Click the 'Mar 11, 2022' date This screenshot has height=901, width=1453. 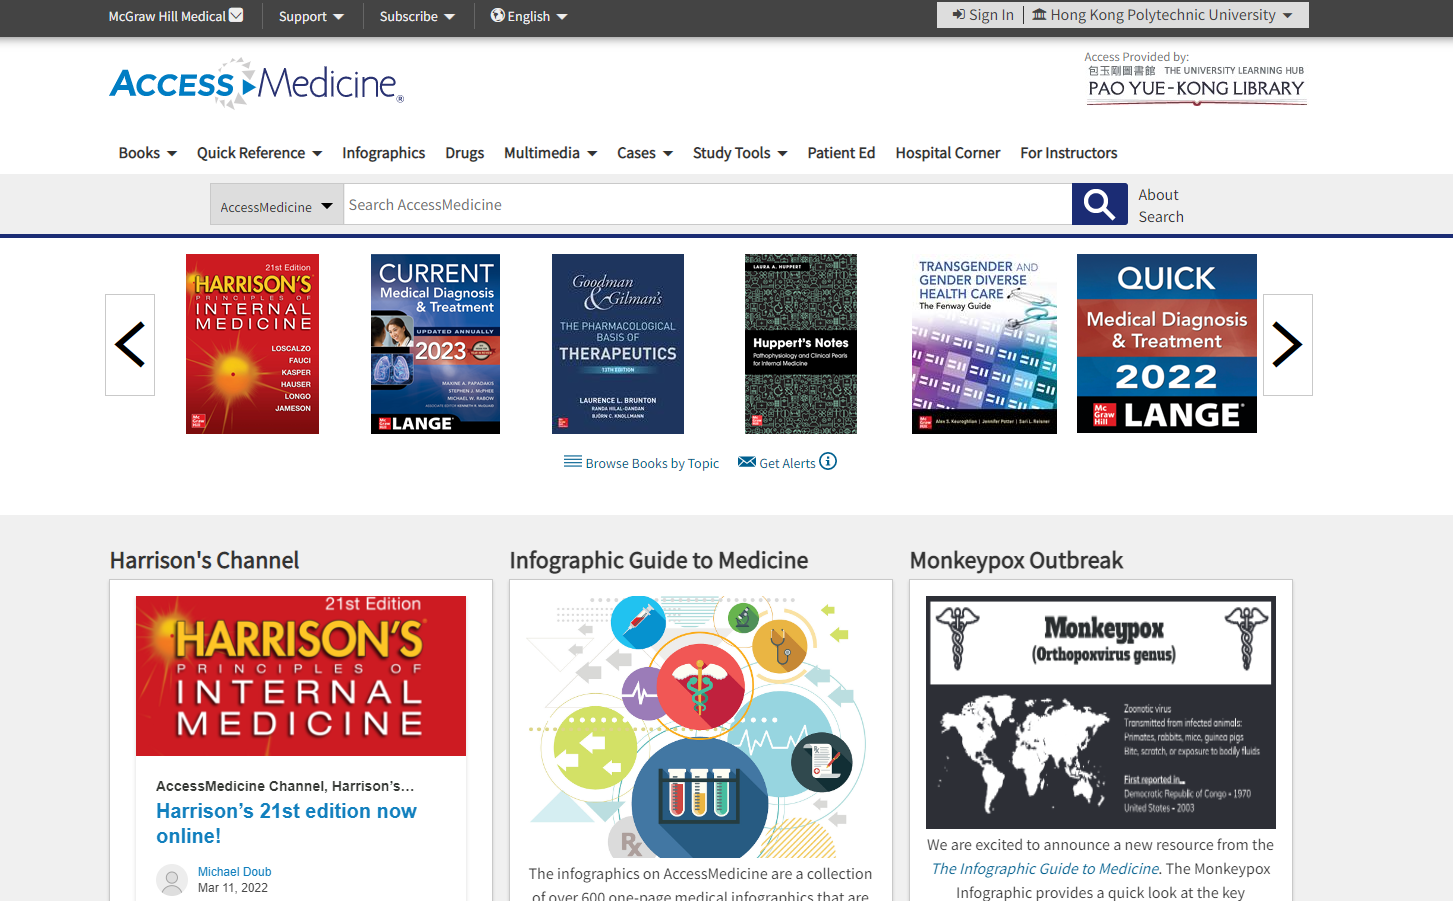[x=233, y=888]
